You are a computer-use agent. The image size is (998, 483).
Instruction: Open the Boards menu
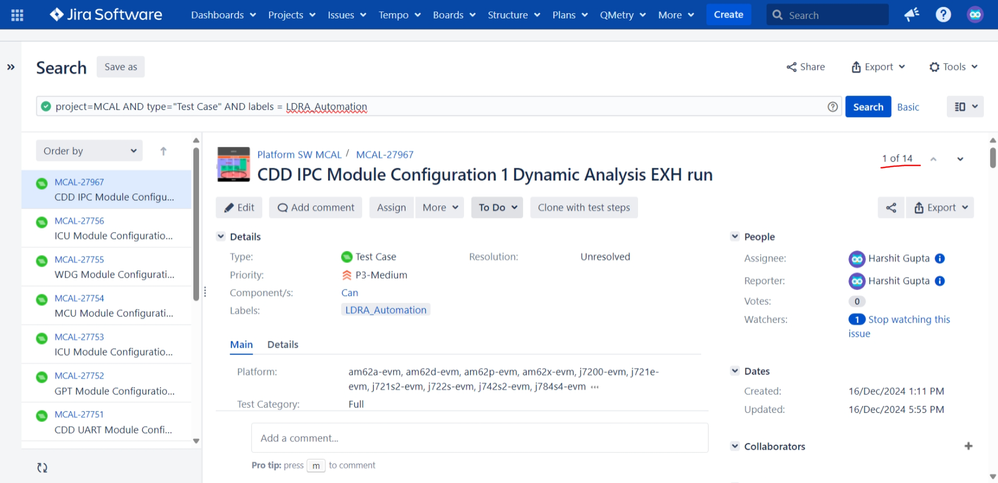(x=454, y=15)
